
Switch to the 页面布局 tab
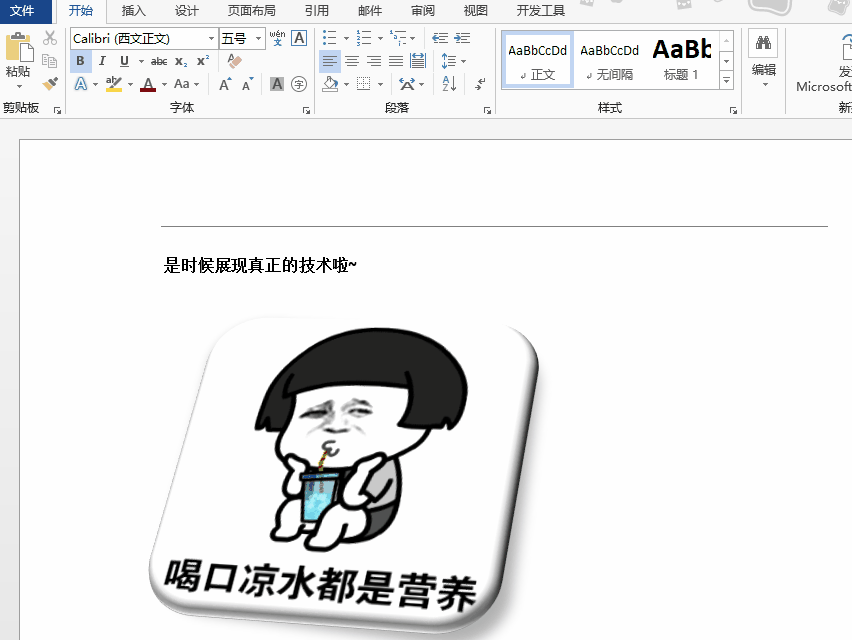coord(252,11)
